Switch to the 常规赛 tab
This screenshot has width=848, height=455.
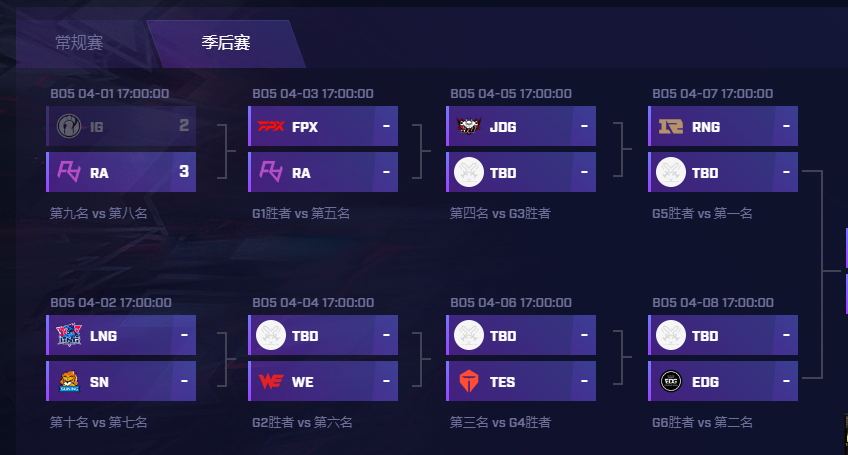coord(79,42)
